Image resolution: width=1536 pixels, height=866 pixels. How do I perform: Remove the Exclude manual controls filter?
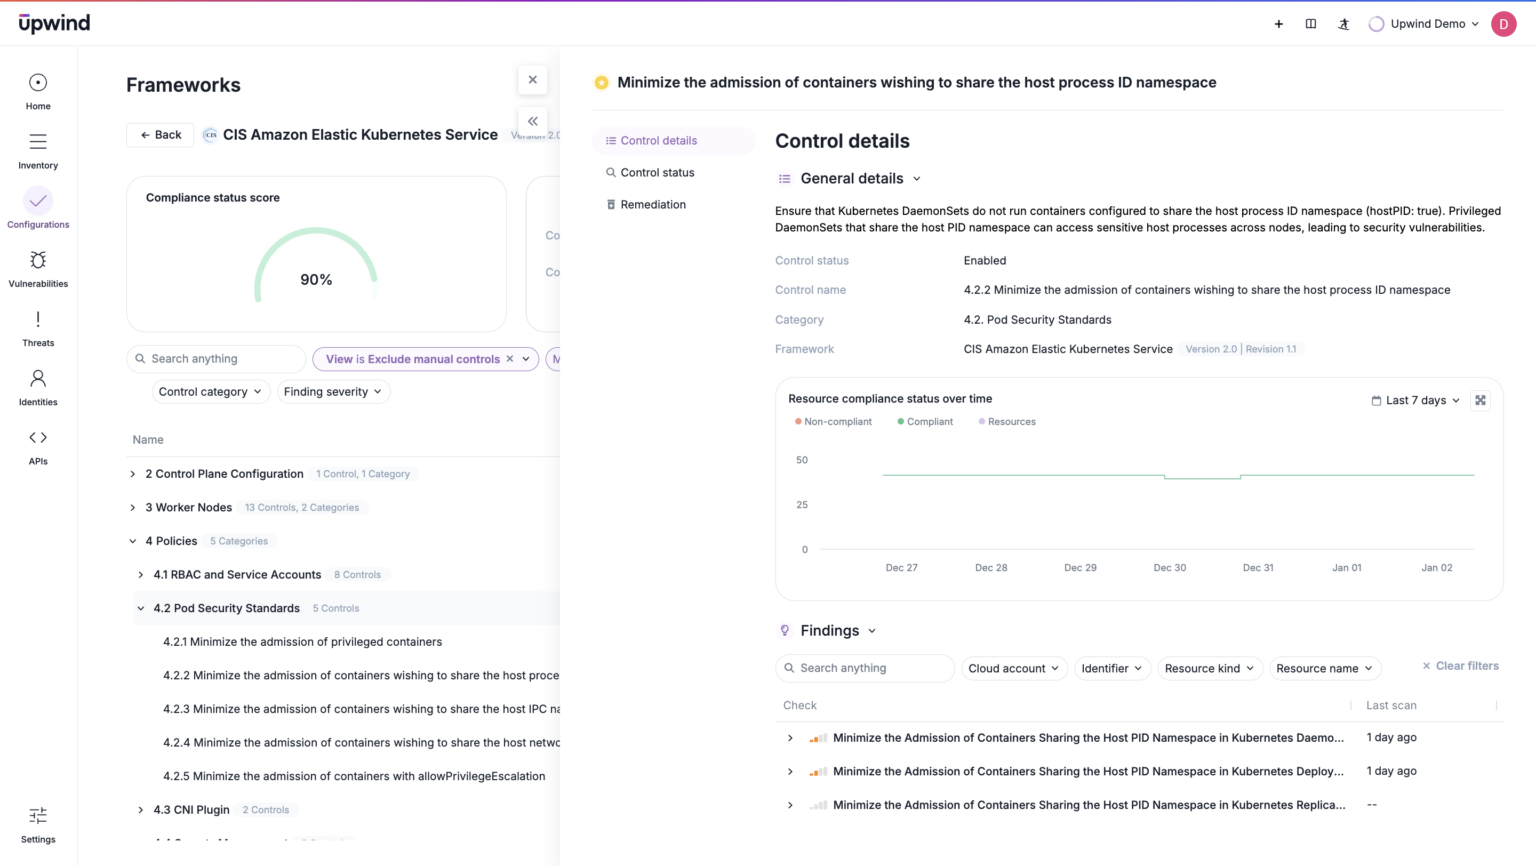[x=509, y=358]
